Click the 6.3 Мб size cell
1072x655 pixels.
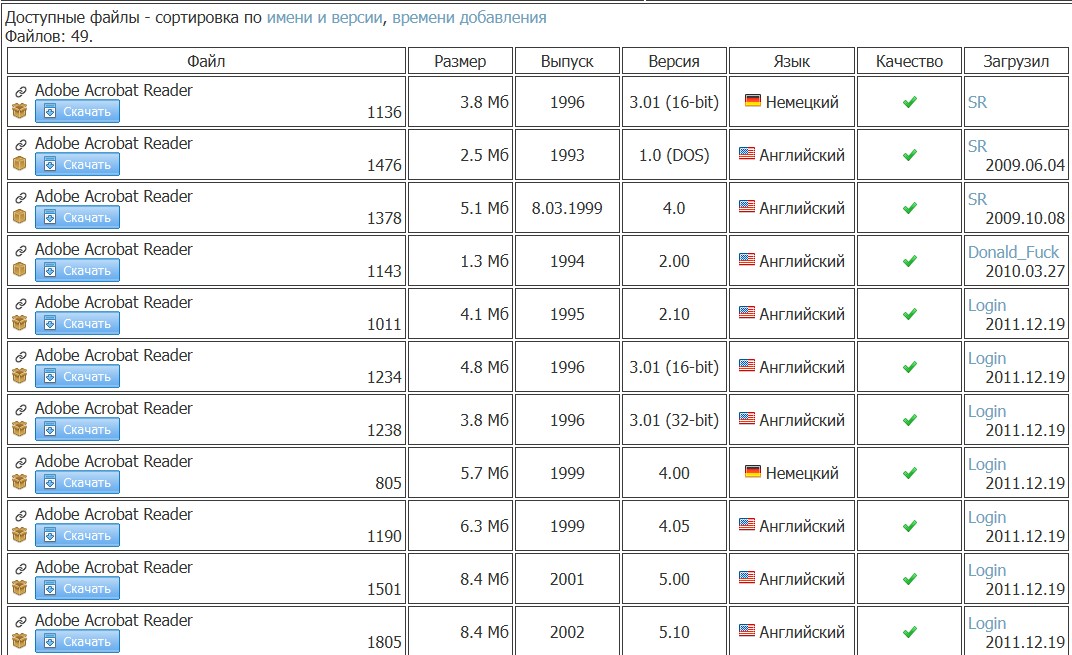(x=460, y=526)
